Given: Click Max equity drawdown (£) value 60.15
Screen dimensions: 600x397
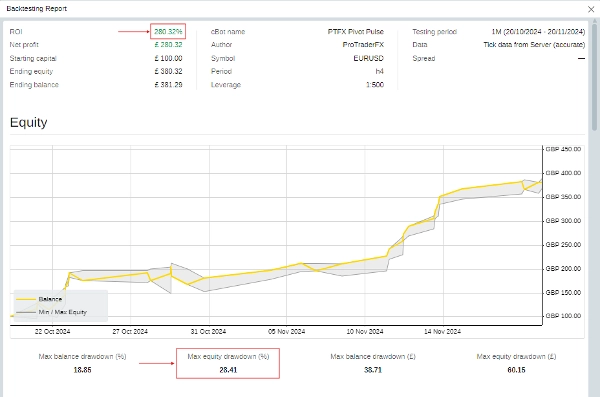Looking at the screenshot, I should (516, 370).
